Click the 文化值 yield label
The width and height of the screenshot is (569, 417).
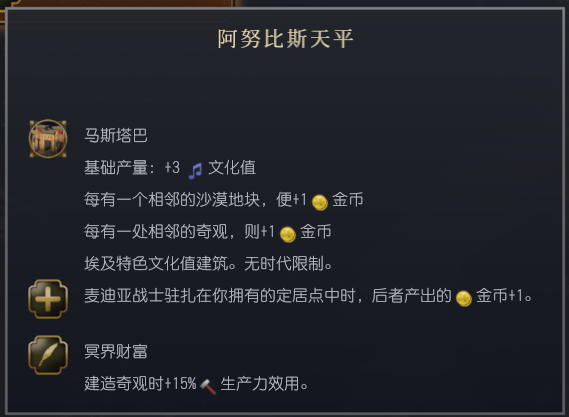[232, 168]
